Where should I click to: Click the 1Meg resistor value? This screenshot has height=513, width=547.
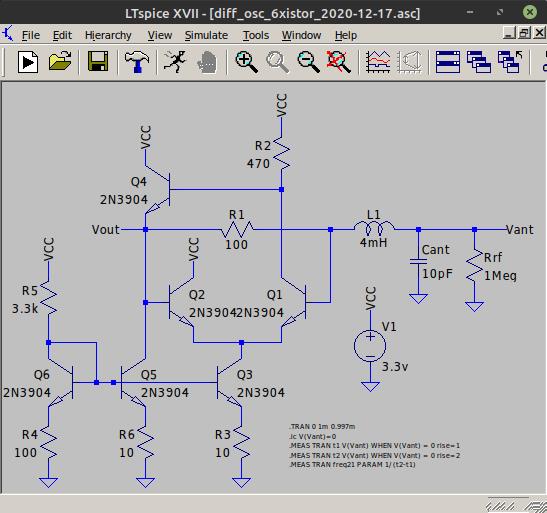click(500, 276)
